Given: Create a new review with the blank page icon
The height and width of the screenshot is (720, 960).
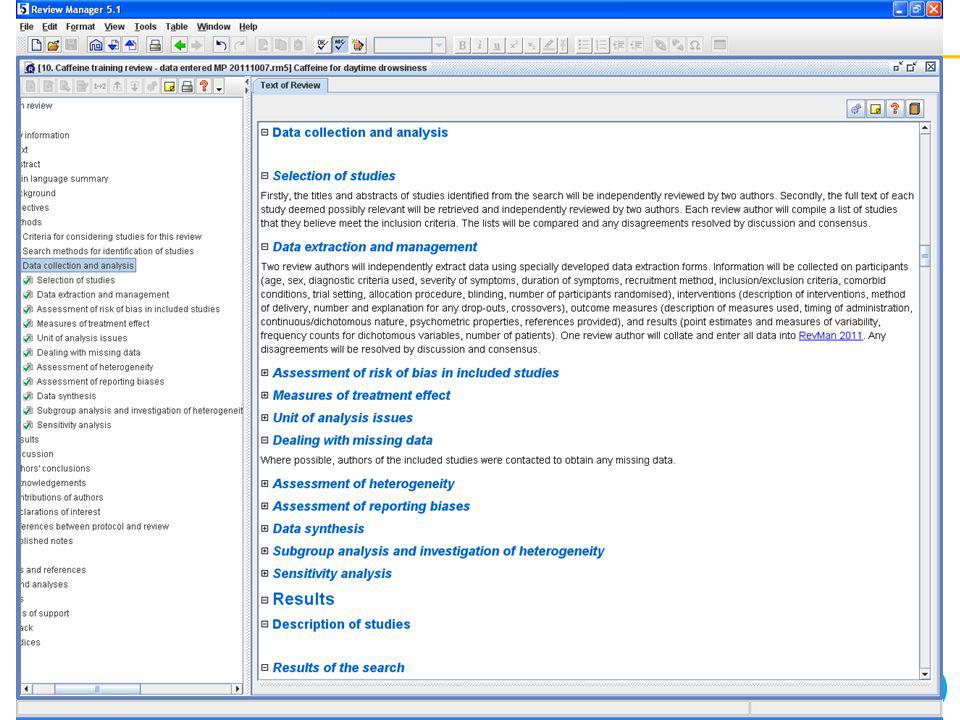Looking at the screenshot, I should [x=36, y=45].
